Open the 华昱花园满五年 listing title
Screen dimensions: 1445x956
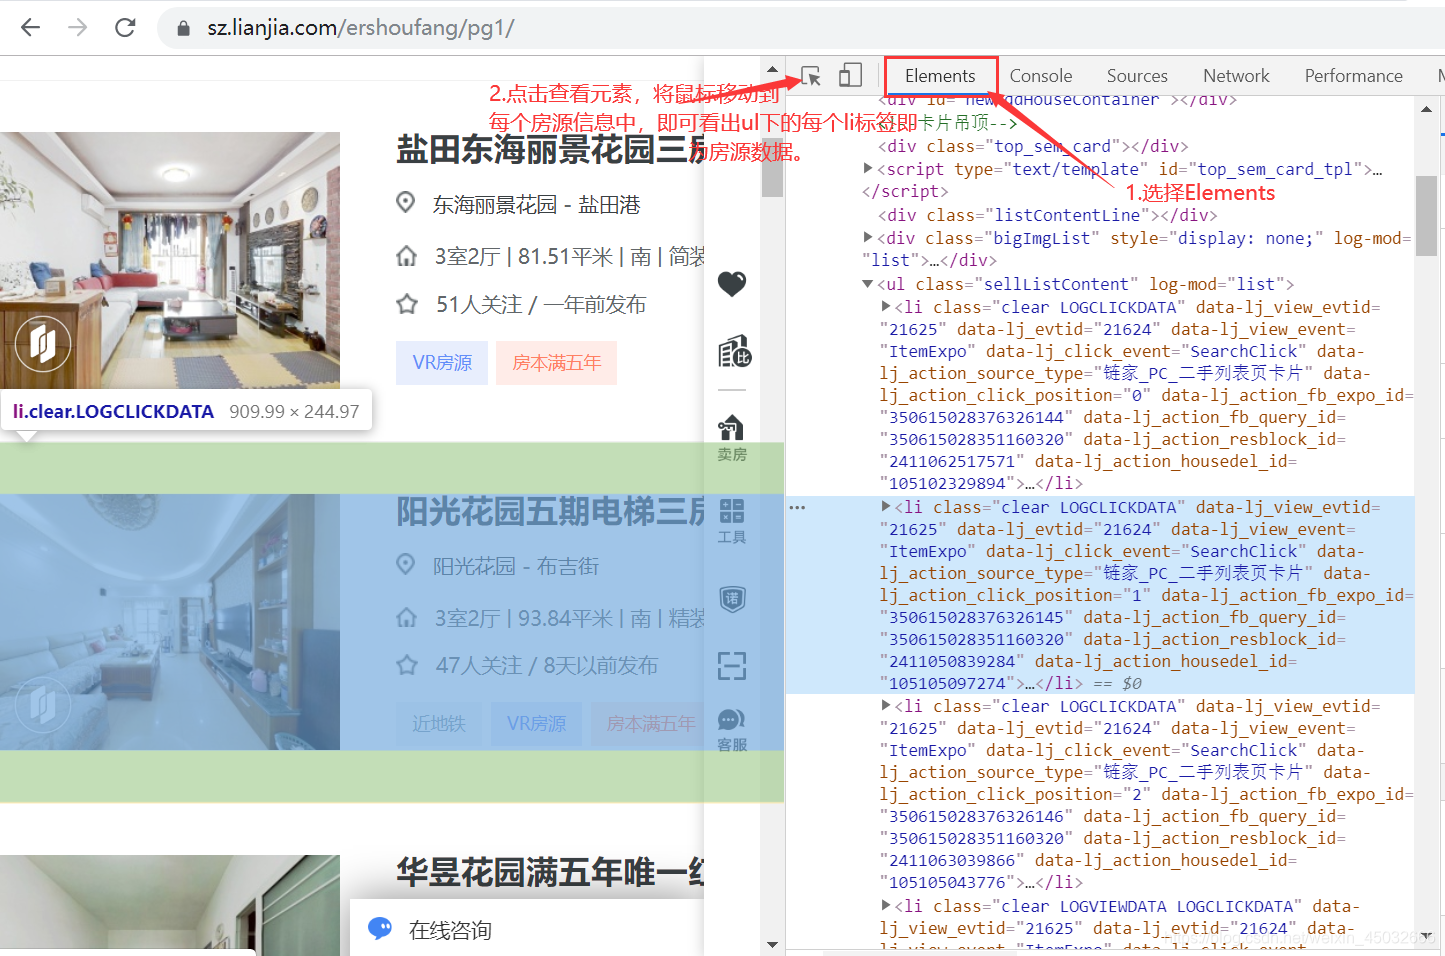tap(550, 872)
